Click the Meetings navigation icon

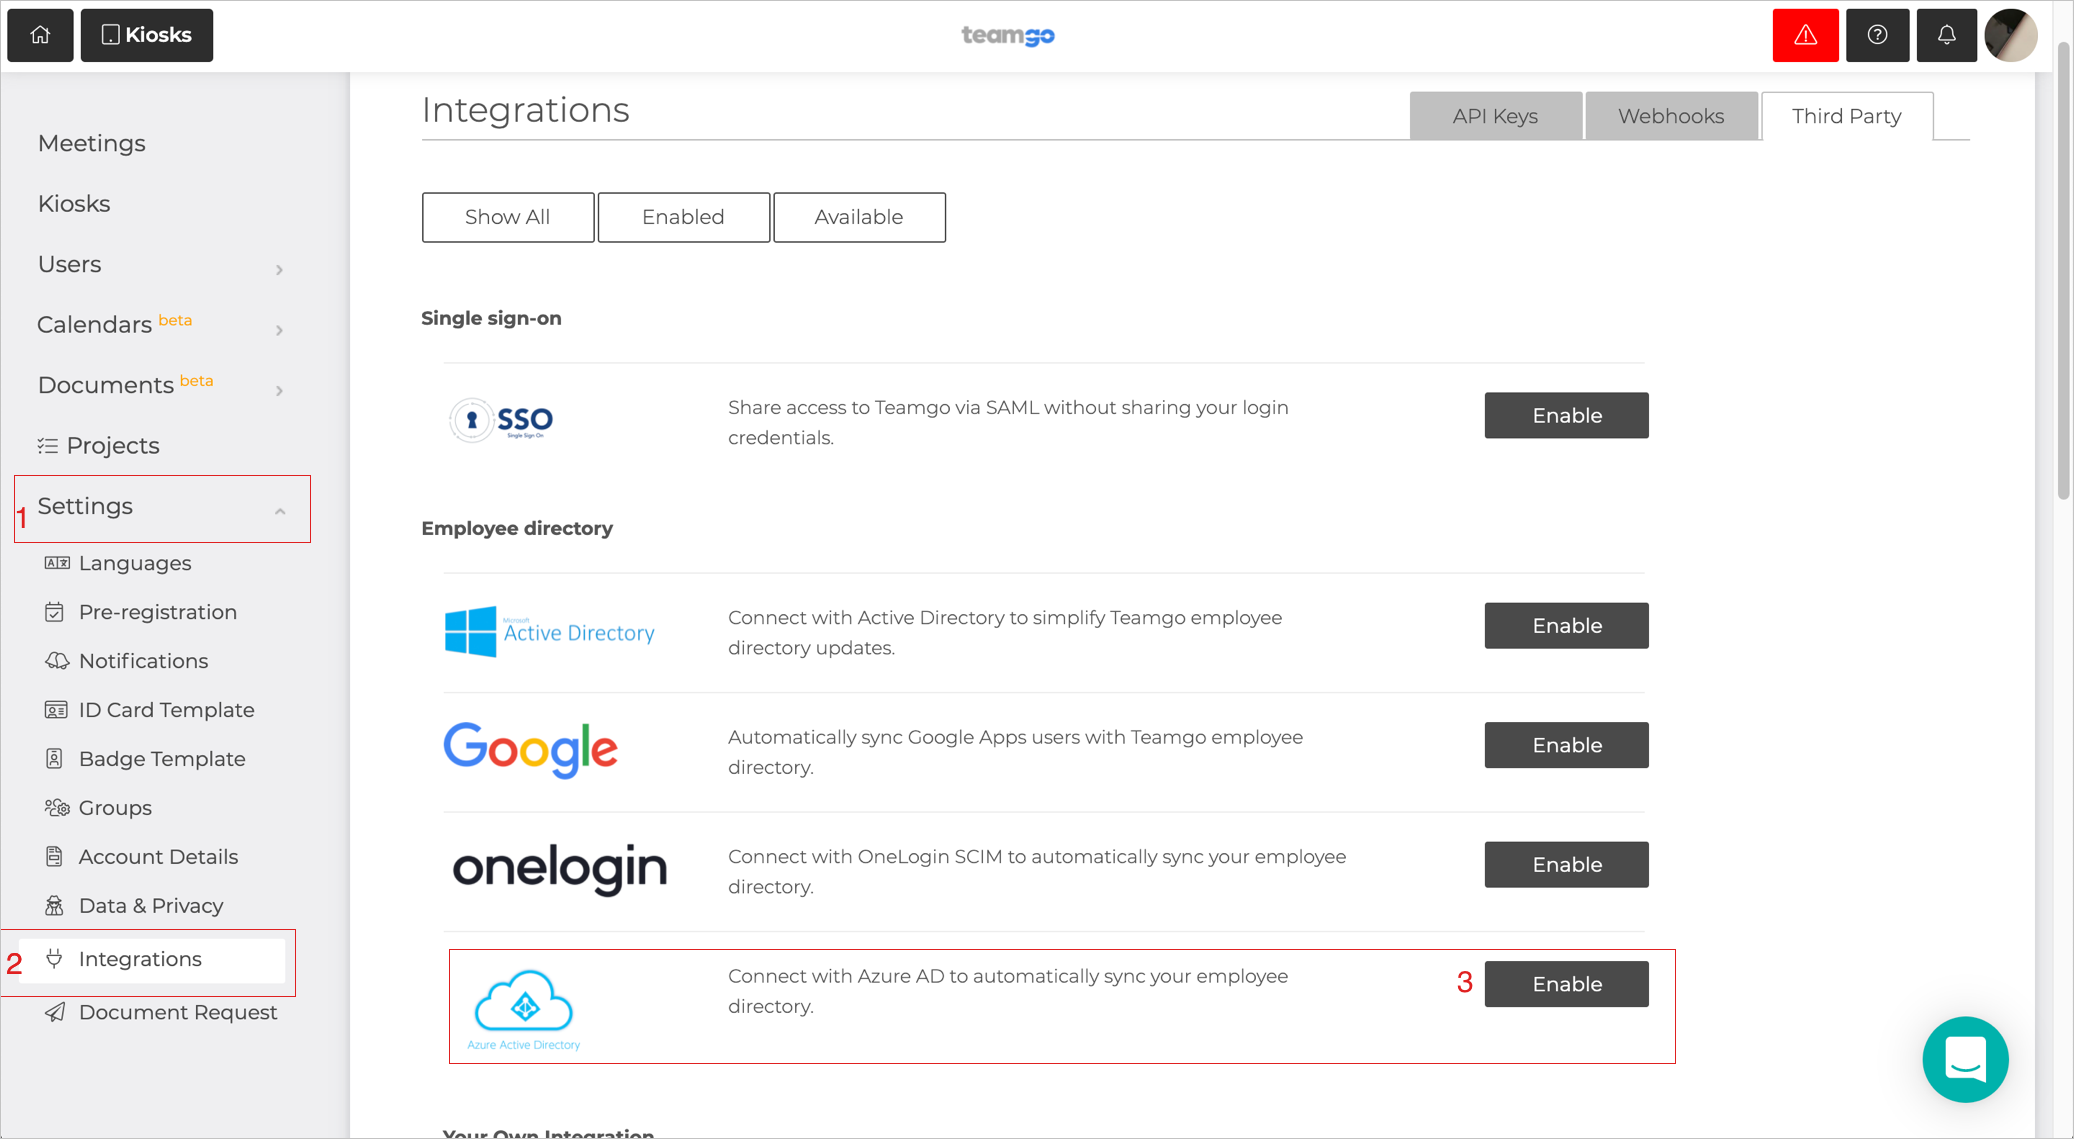coord(91,142)
